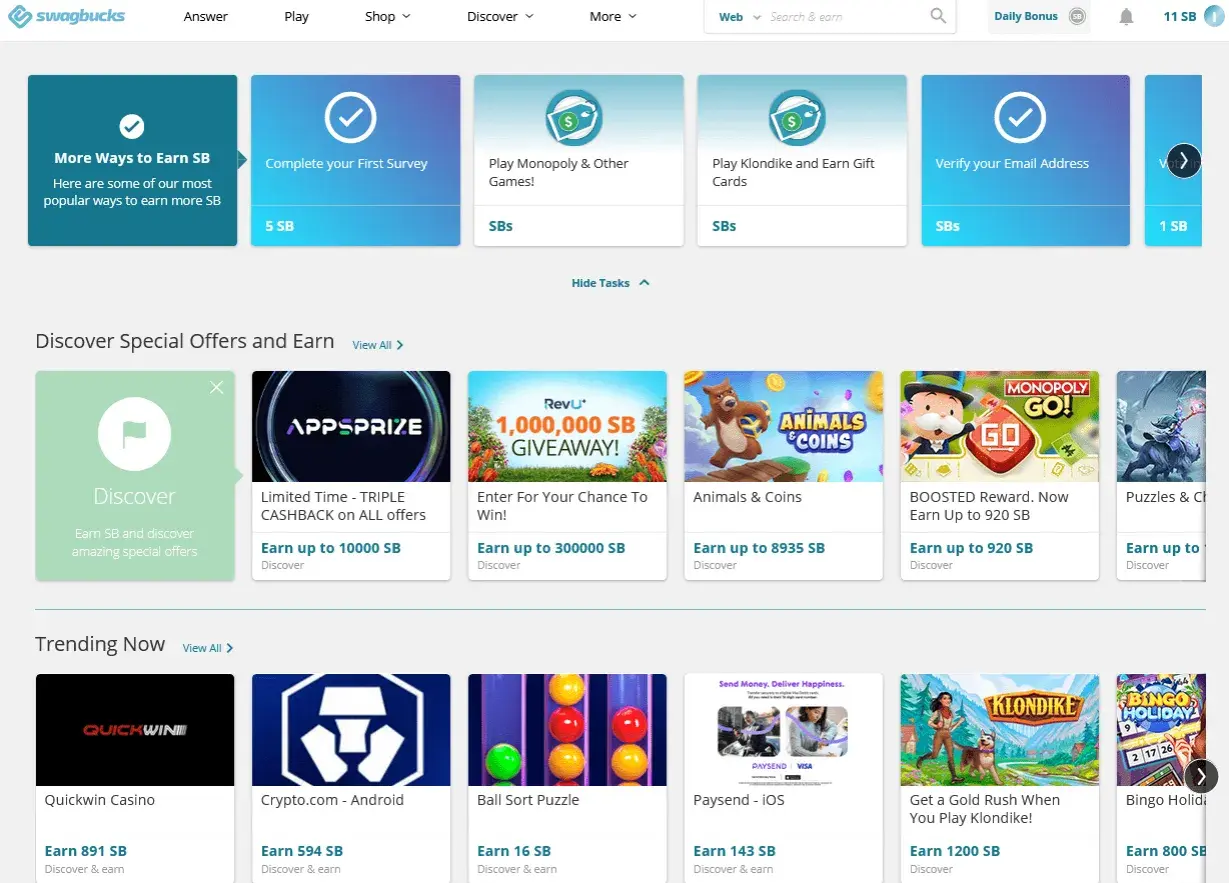The width and height of the screenshot is (1229, 883).
Task: Click 'Verify your Email Address' label
Action: [1012, 164]
